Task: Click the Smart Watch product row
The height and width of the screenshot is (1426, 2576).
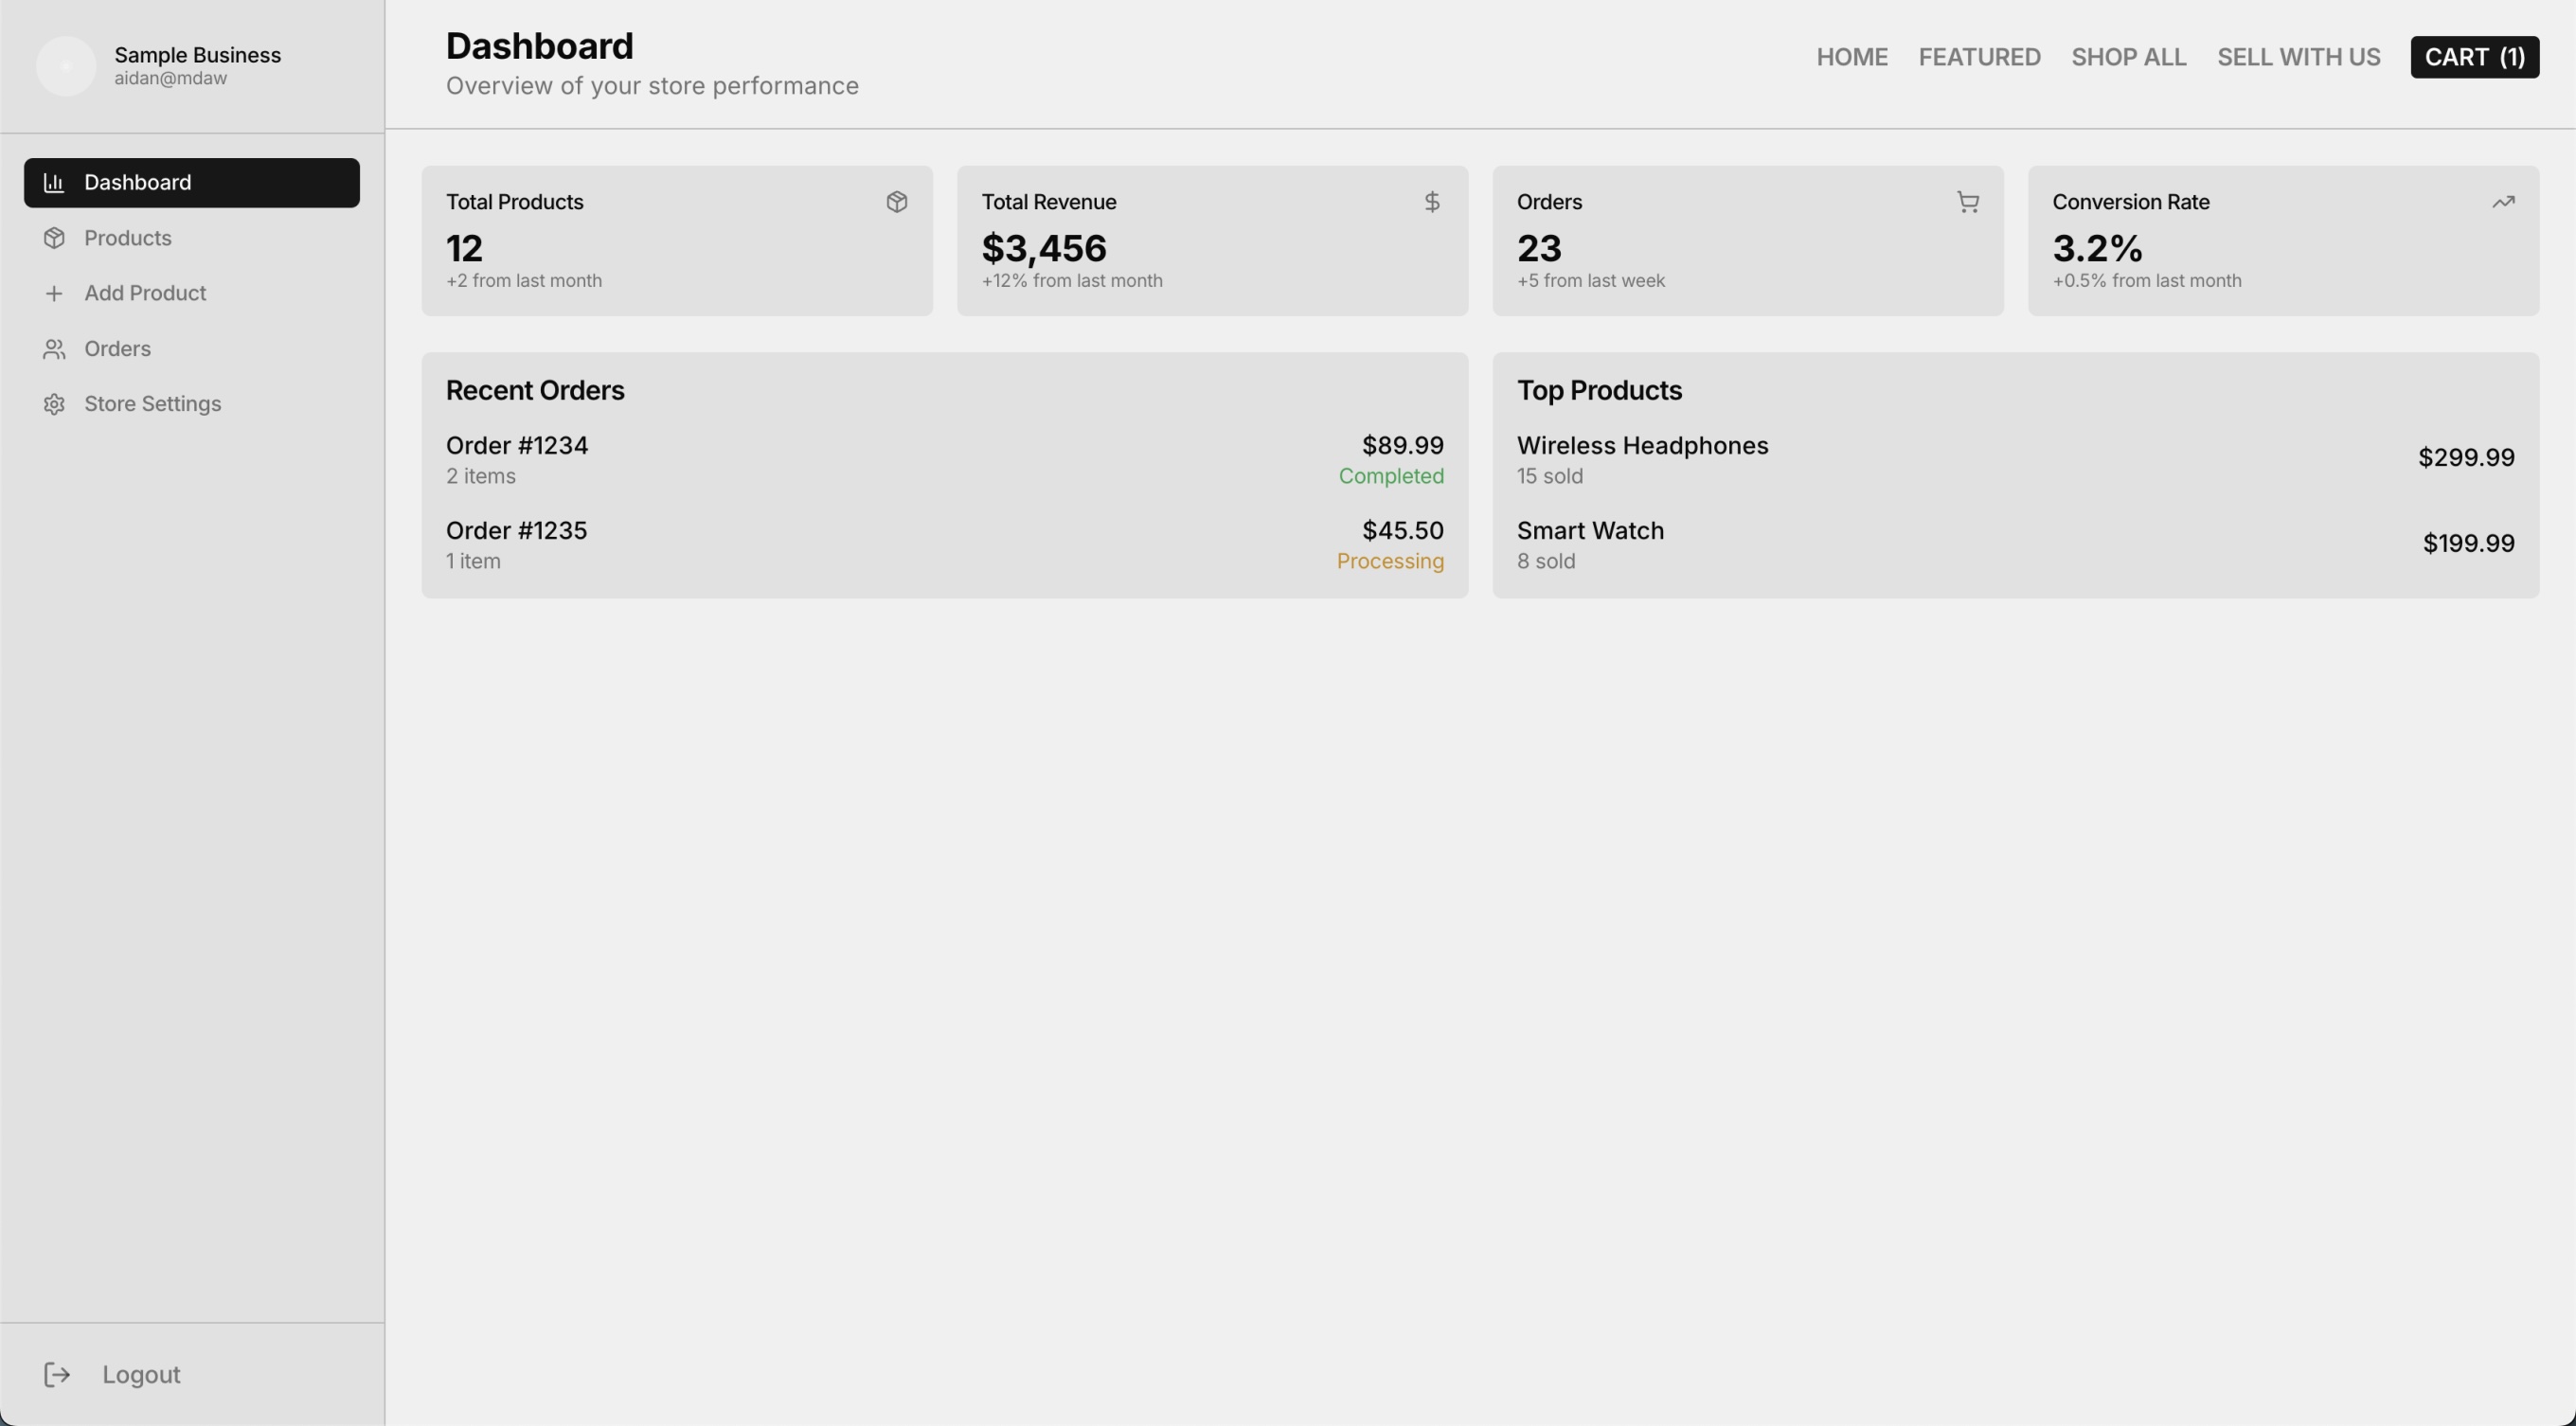Action: point(1590,531)
